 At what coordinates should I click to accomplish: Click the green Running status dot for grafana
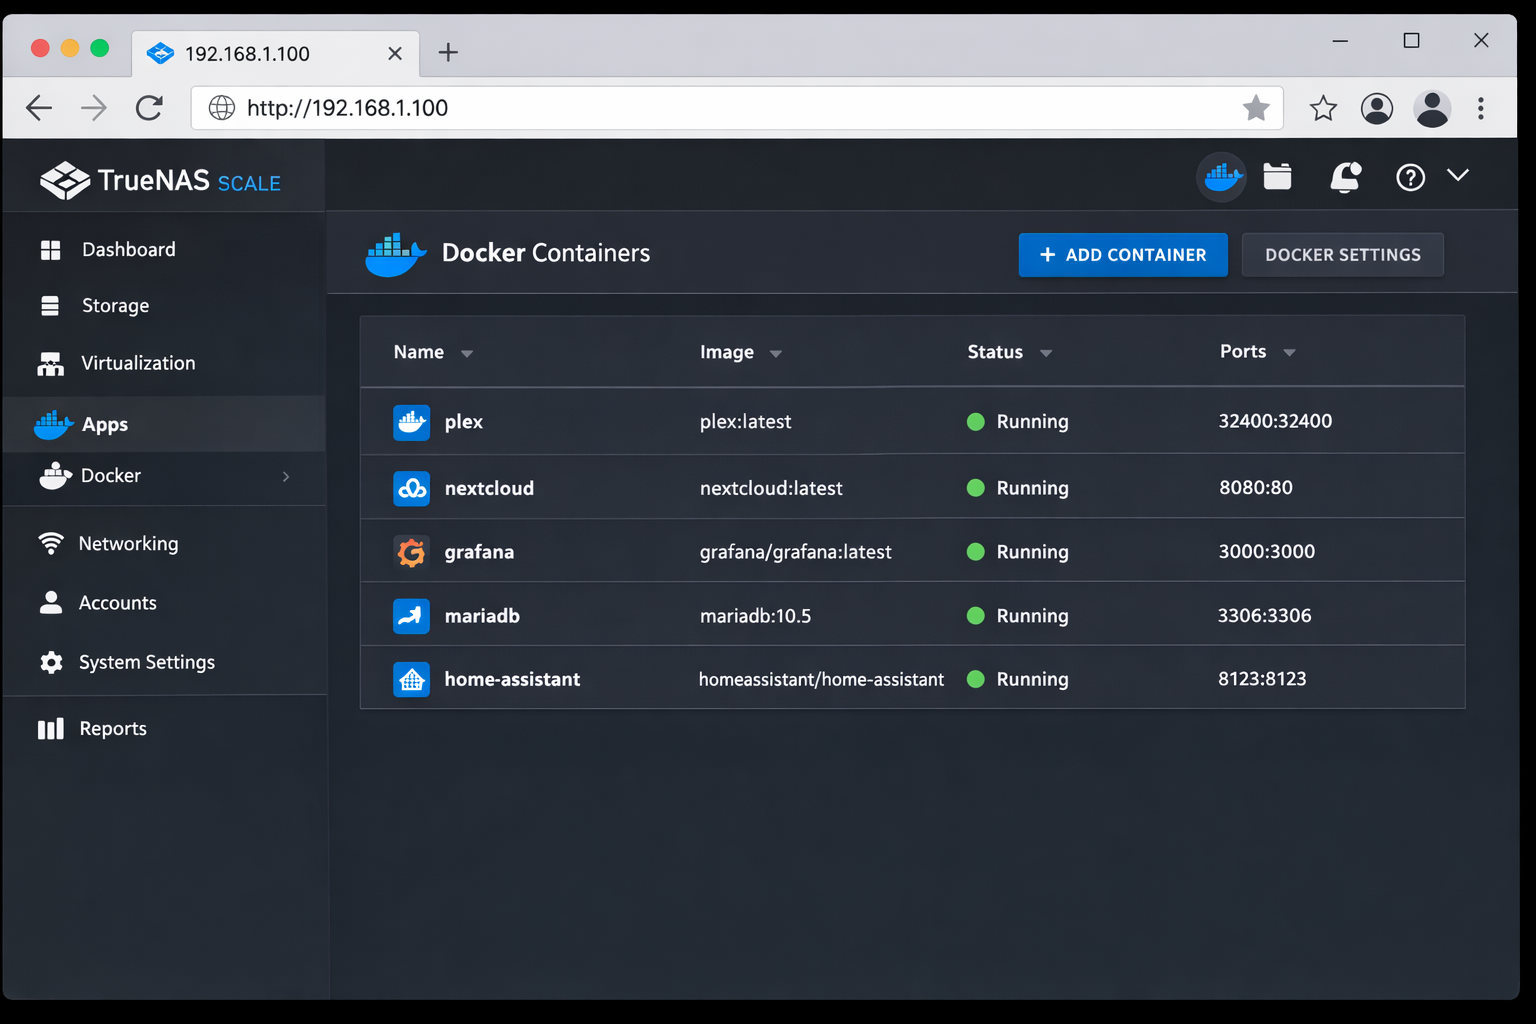click(x=975, y=551)
